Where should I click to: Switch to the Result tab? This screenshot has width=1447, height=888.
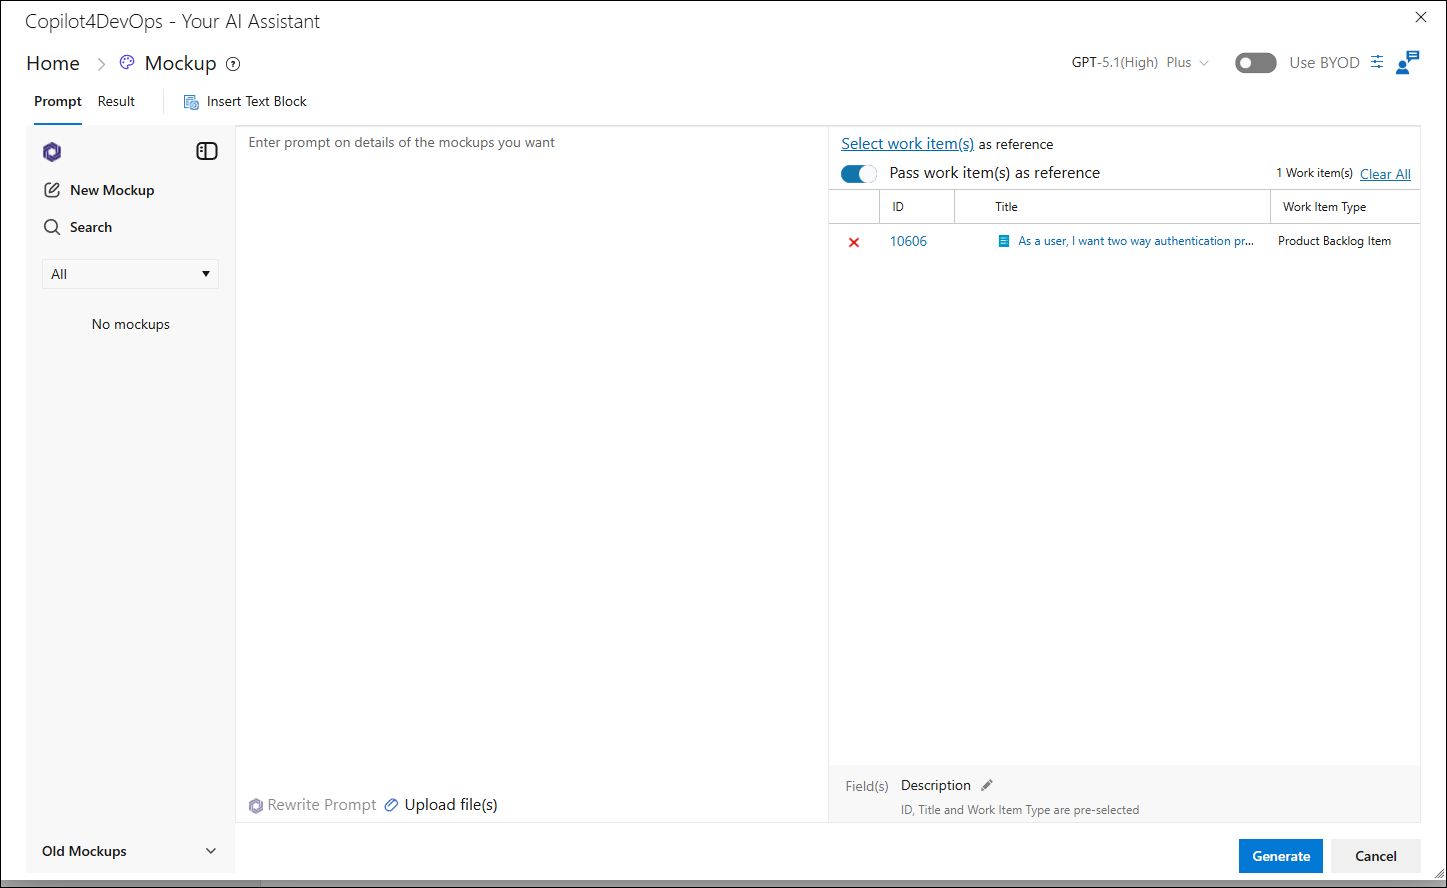coord(116,102)
